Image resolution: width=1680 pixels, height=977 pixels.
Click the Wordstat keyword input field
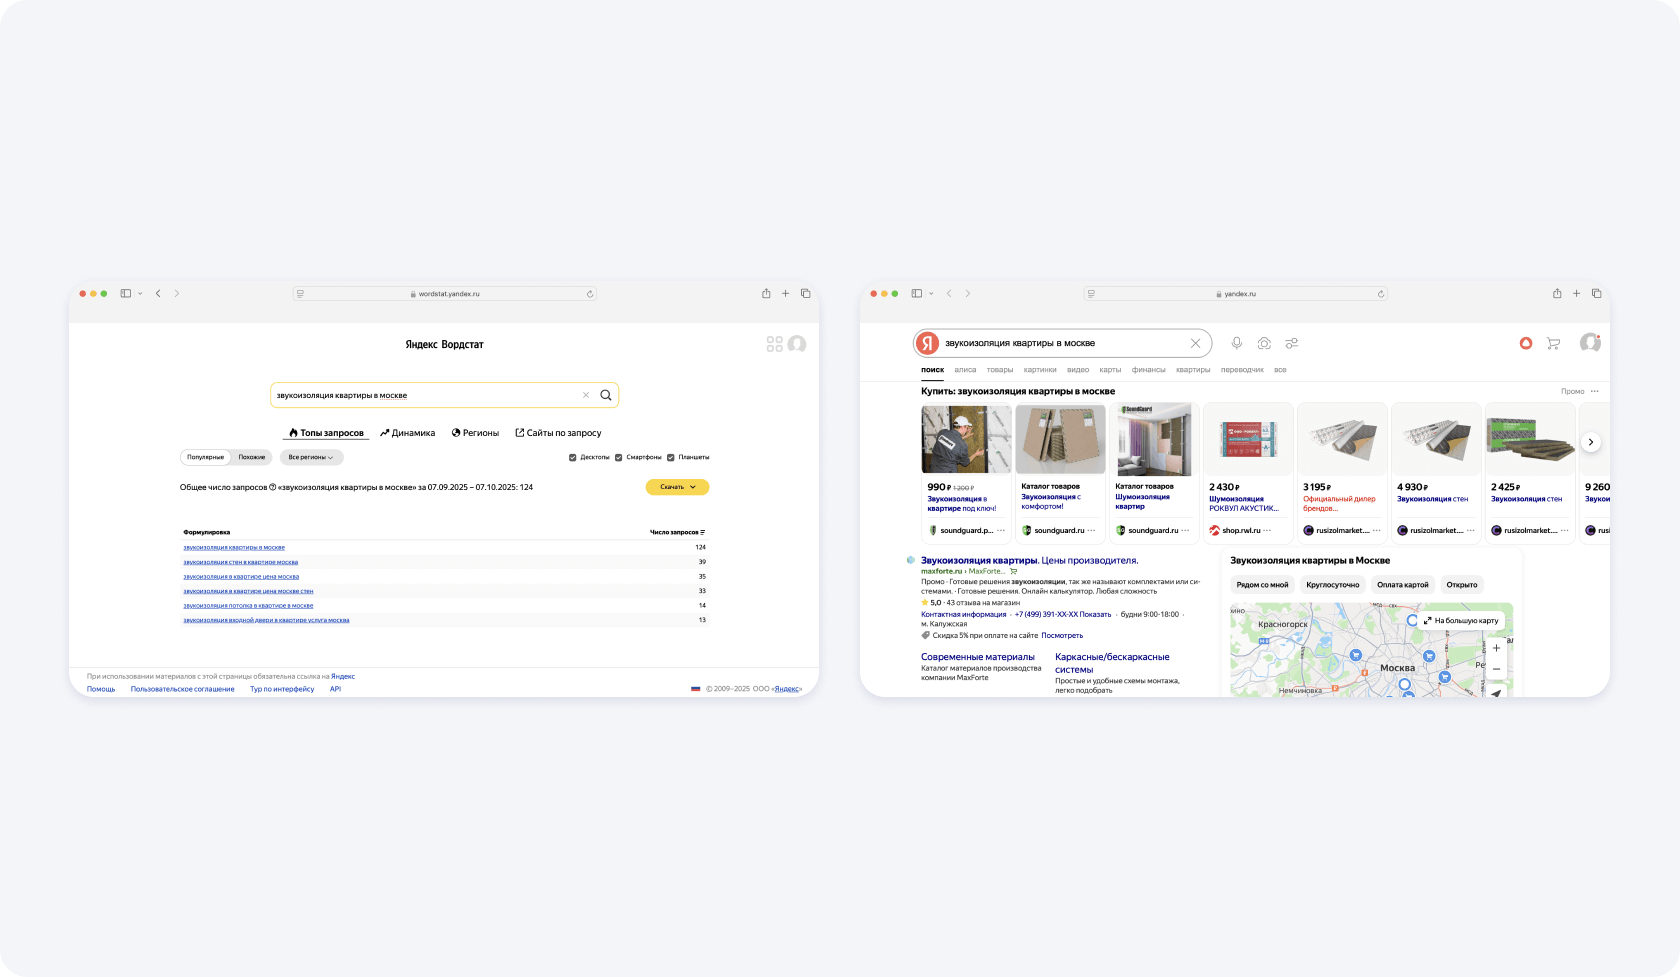(425, 395)
